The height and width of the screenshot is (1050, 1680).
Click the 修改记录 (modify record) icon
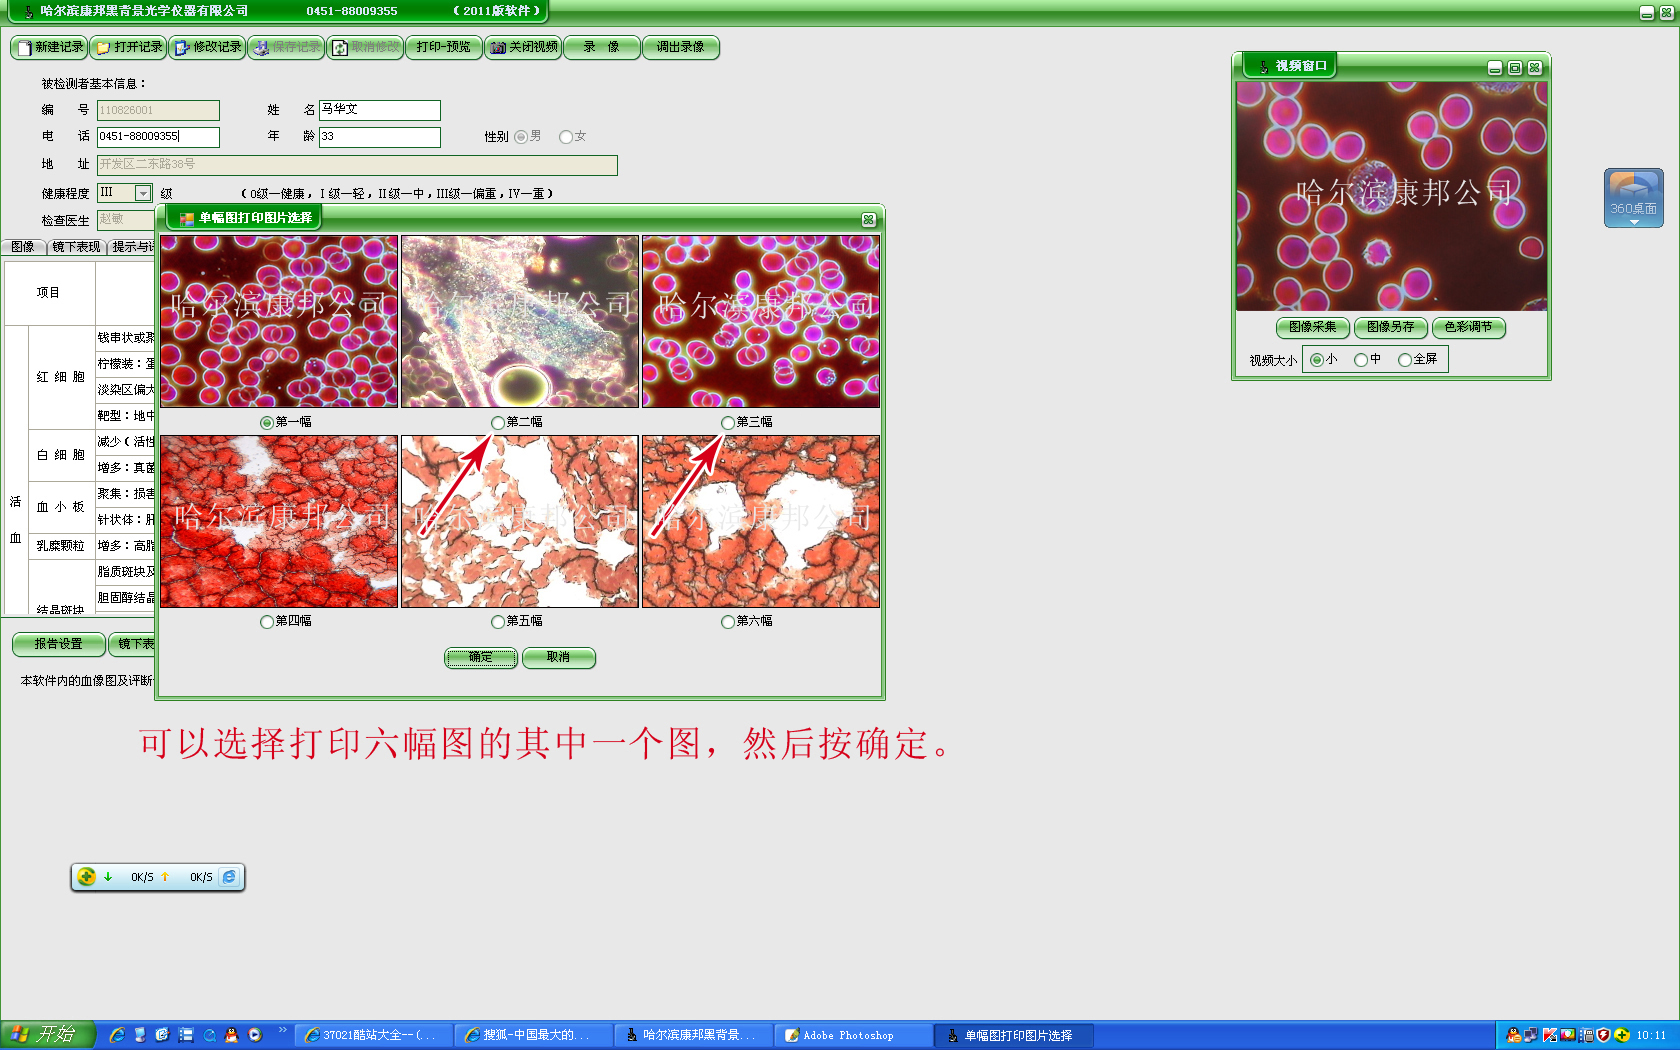click(182, 48)
